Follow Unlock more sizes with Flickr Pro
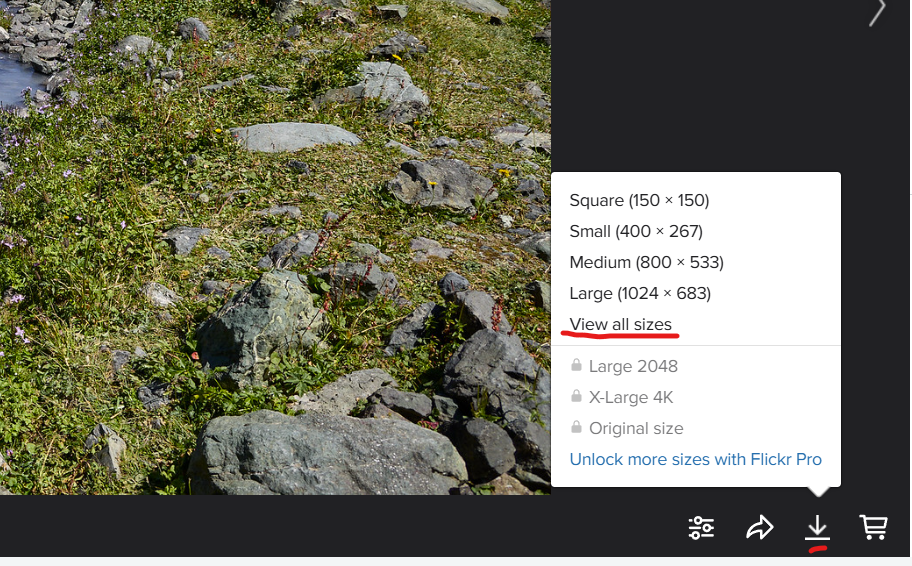This screenshot has width=912, height=566. tap(695, 459)
